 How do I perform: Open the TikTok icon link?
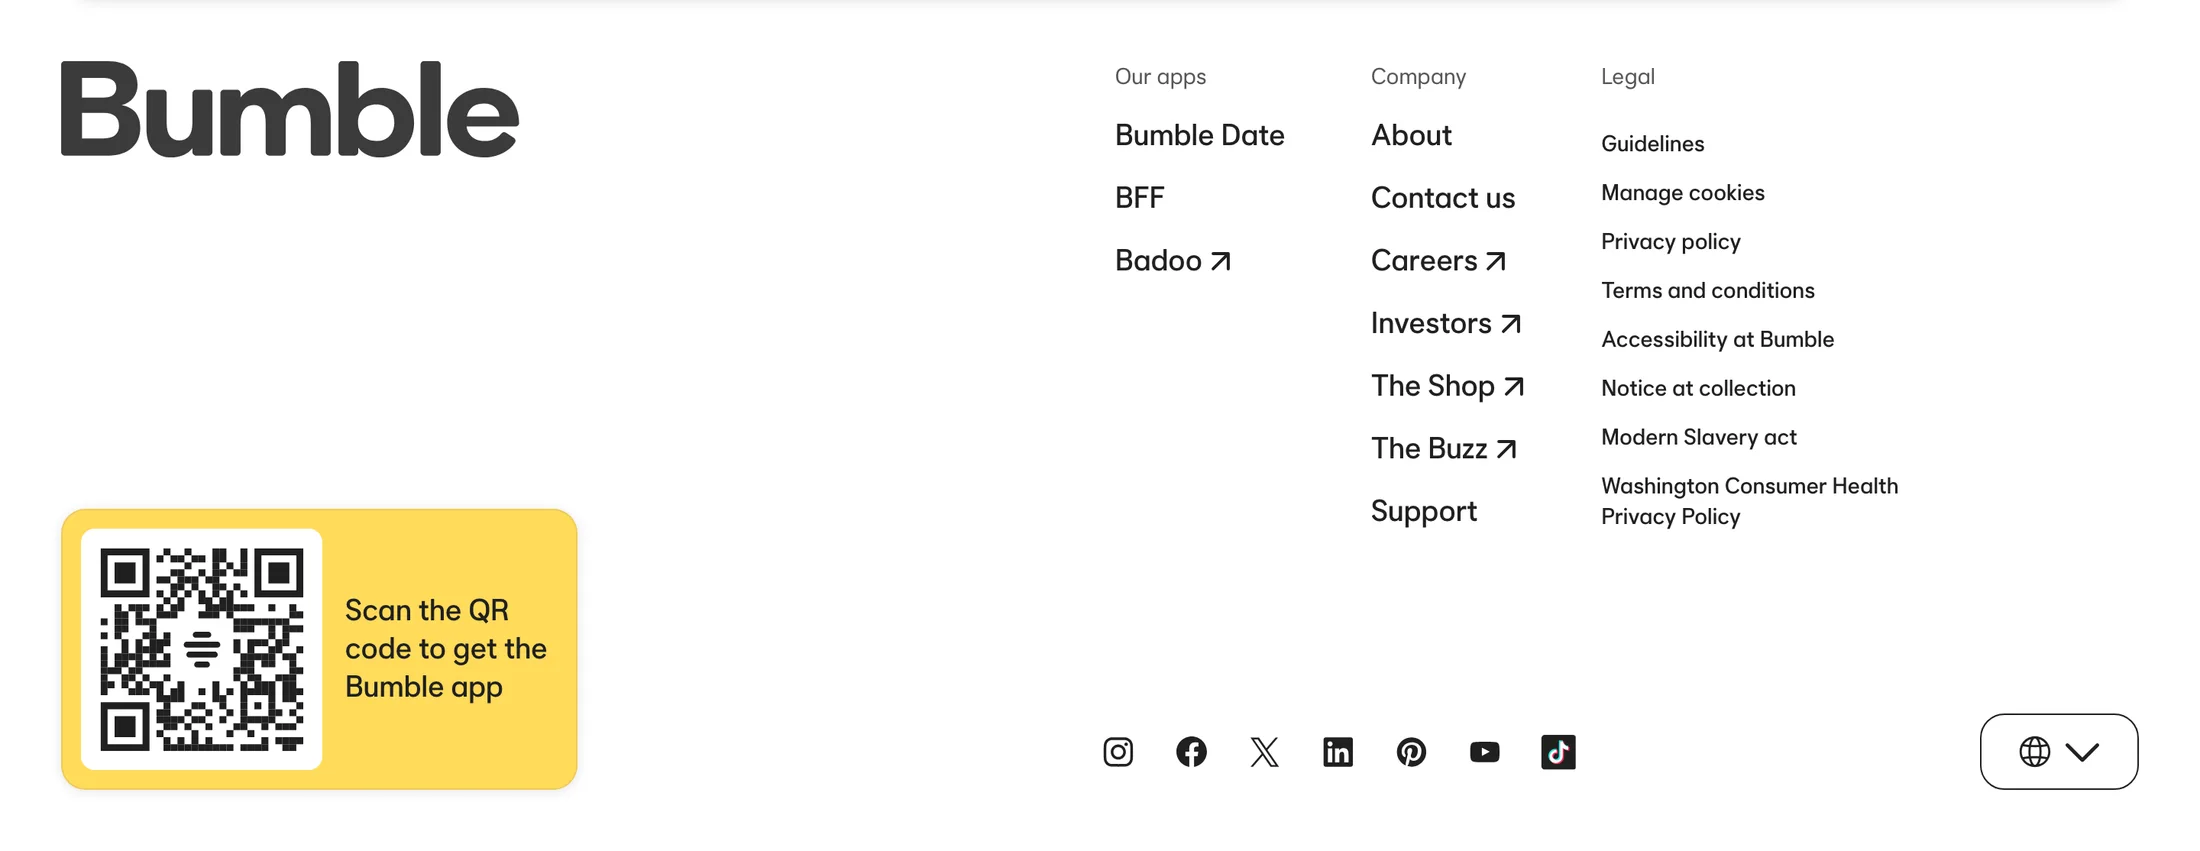click(1558, 752)
